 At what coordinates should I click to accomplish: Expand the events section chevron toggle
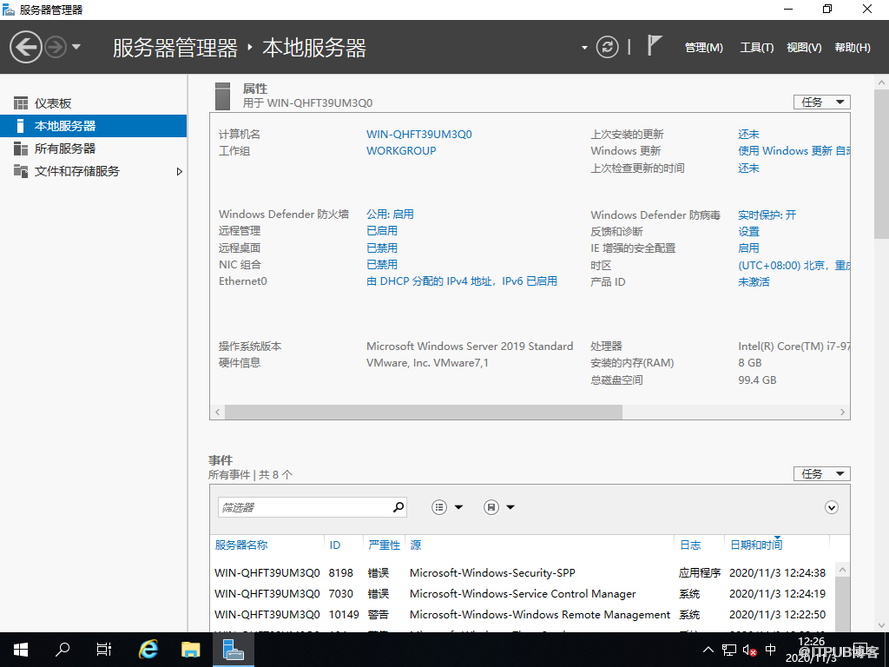click(831, 507)
